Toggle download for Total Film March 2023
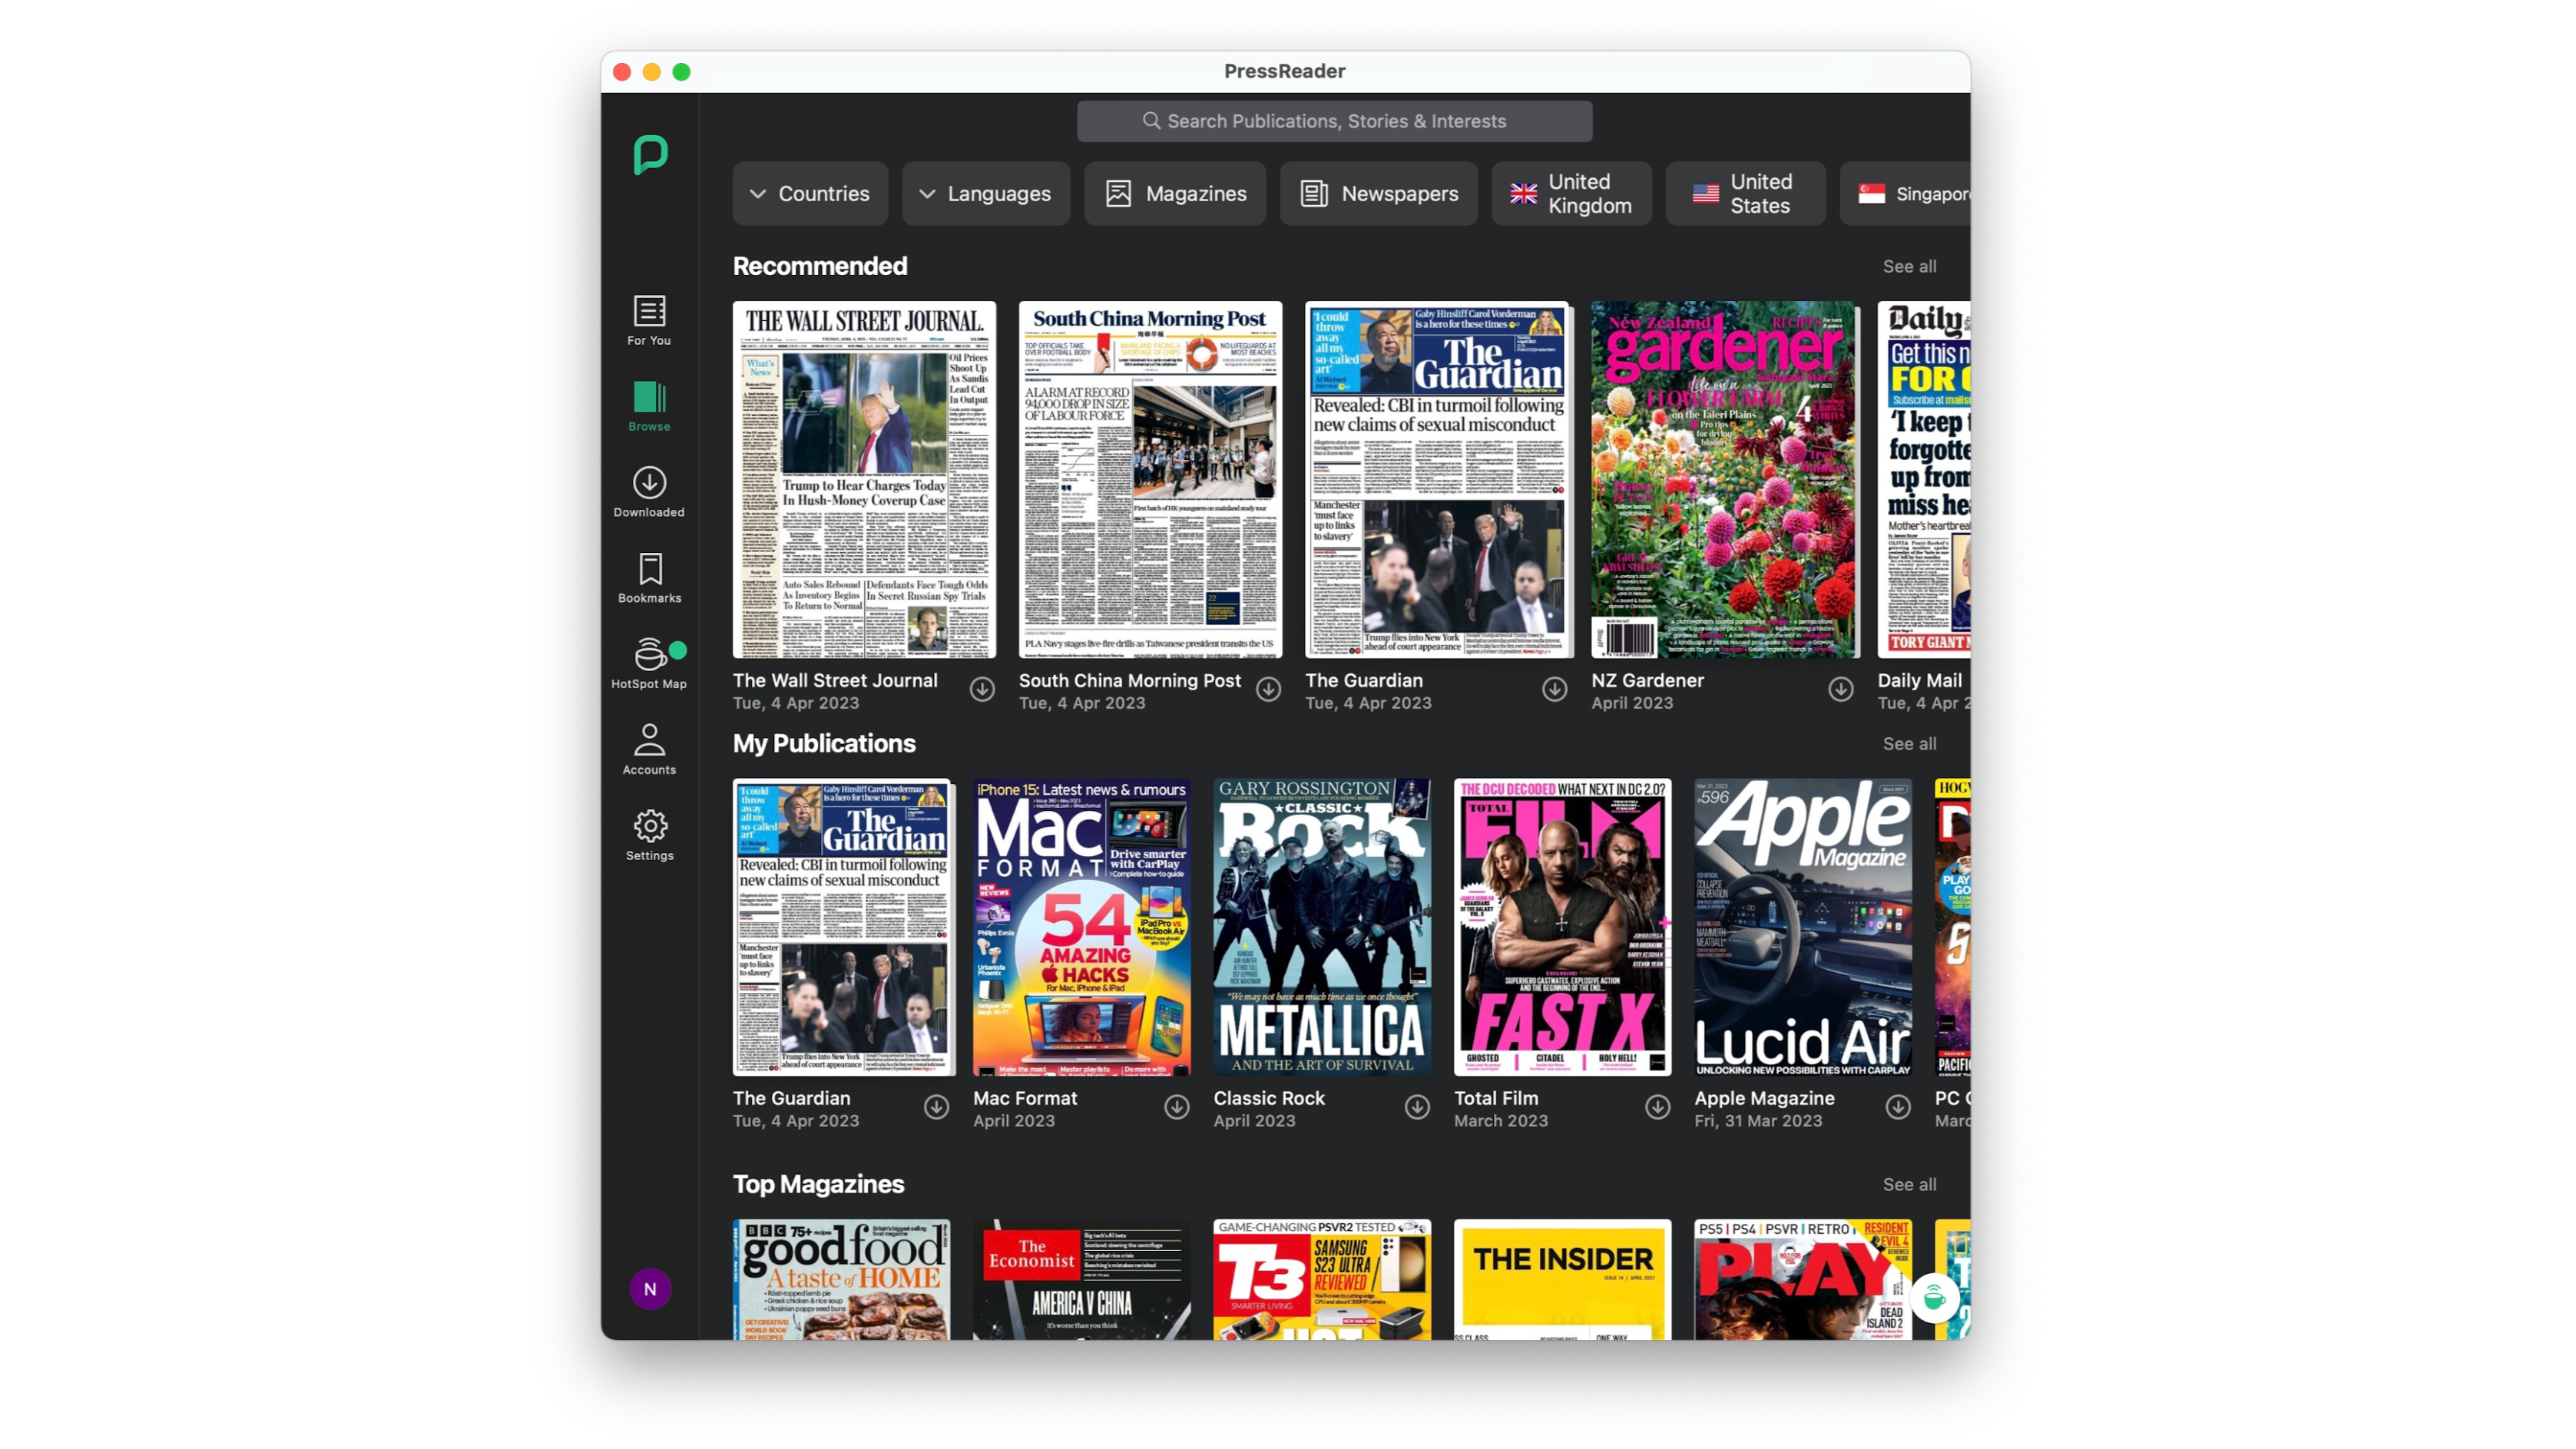The width and height of the screenshot is (2576, 1449). pos(1656,1106)
